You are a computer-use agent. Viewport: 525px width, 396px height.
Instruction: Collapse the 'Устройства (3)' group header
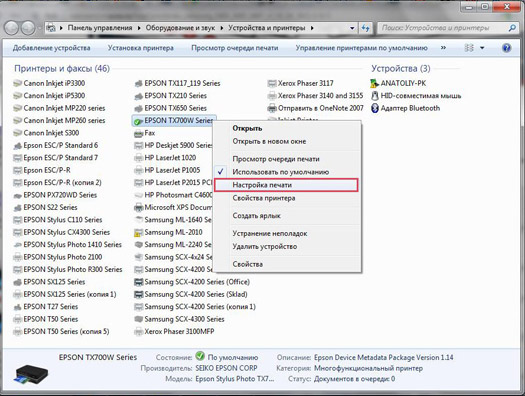tap(401, 69)
